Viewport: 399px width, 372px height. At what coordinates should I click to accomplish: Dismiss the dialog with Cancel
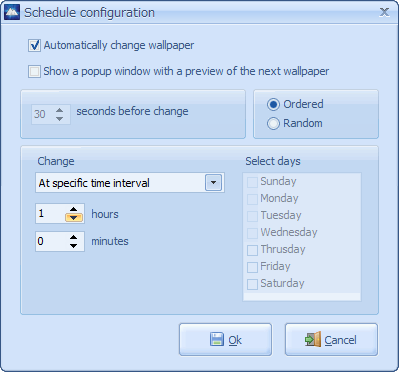click(x=331, y=339)
